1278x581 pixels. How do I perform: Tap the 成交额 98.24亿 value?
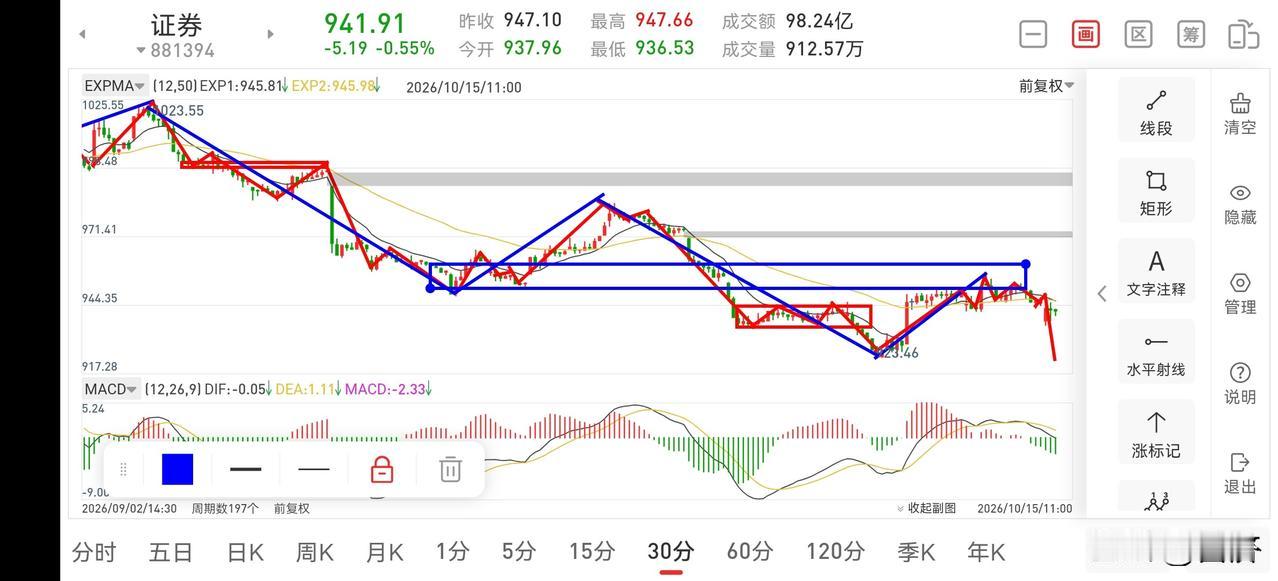click(820, 20)
